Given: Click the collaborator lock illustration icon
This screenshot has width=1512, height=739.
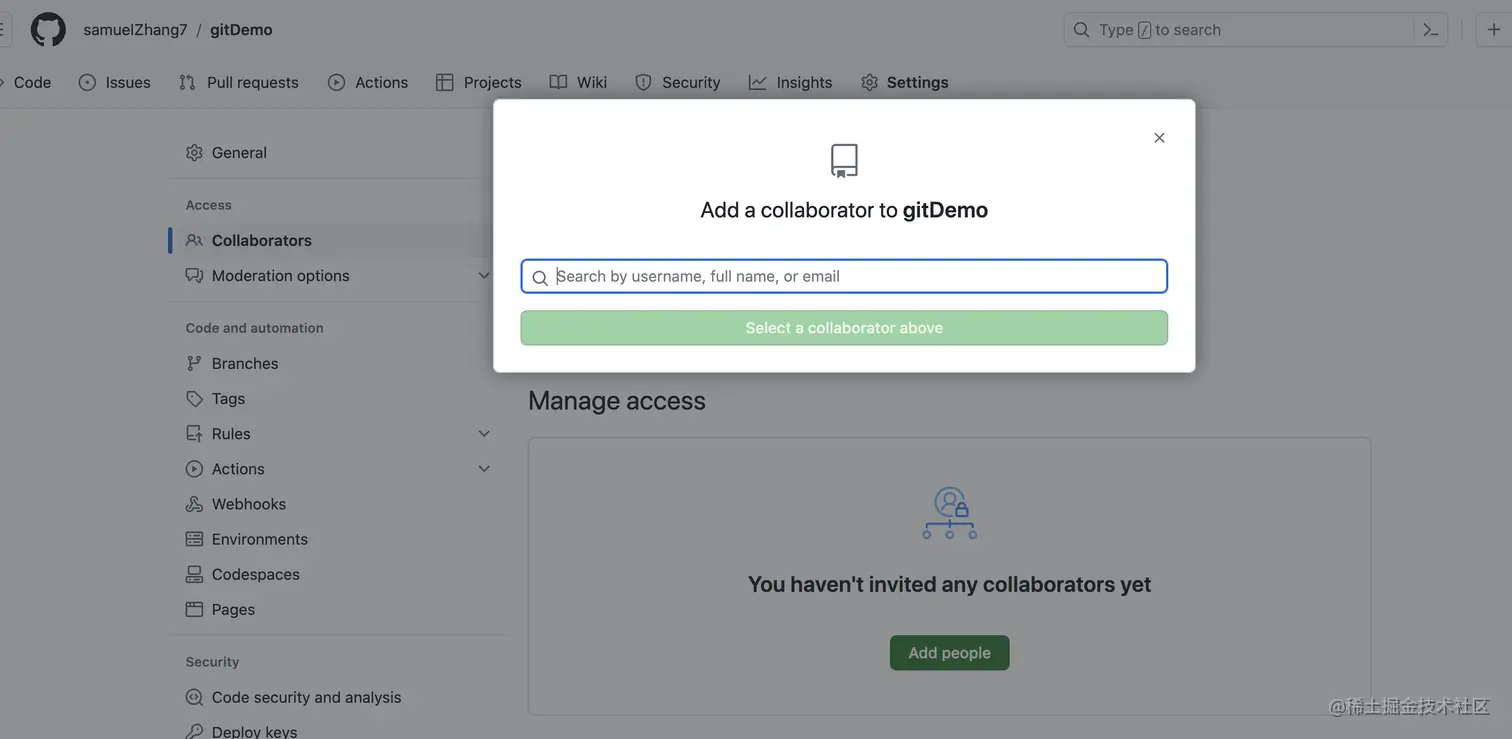Looking at the screenshot, I should [950, 513].
